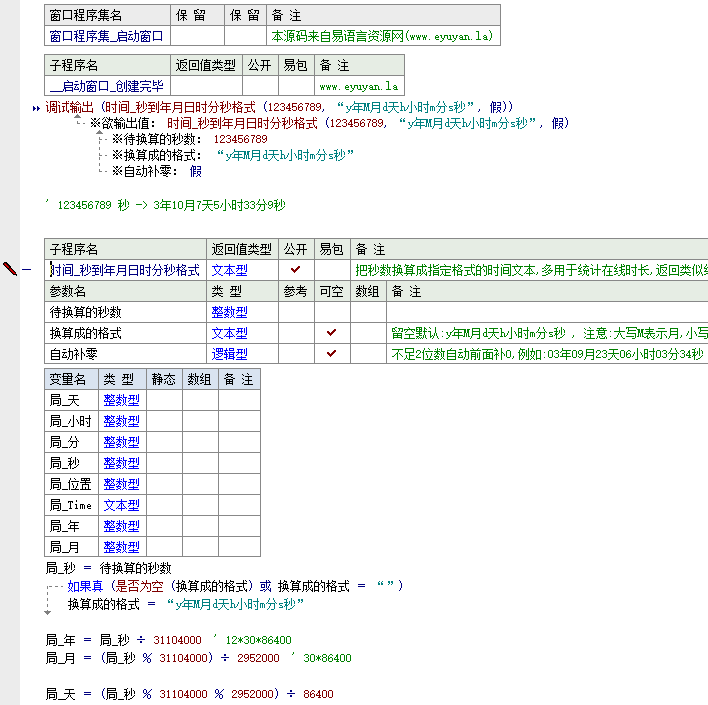Image resolution: width=708 pixels, height=705 pixels.
Task: Select local variable 局_位置
Action: coord(70,484)
